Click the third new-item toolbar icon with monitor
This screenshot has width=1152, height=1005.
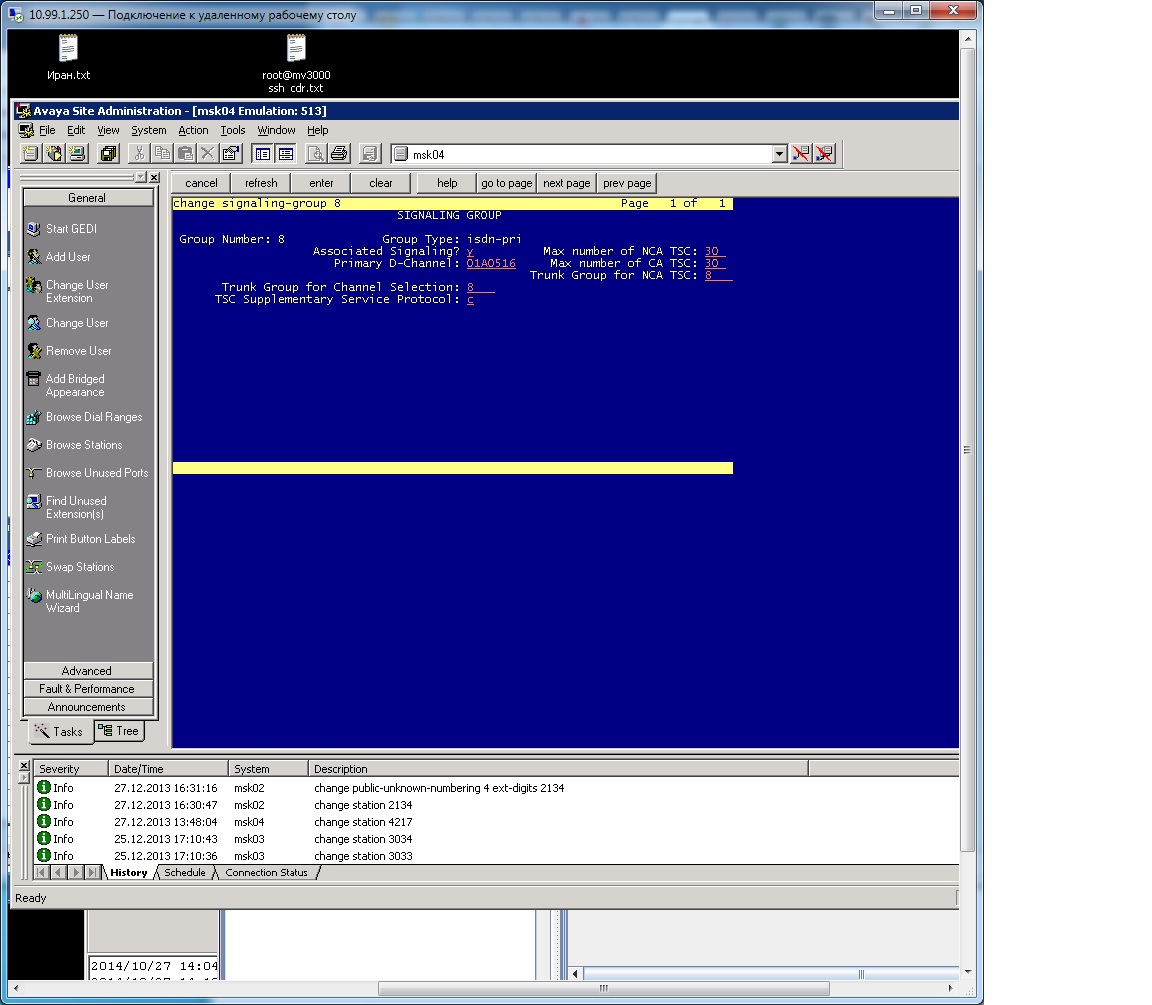(x=77, y=154)
